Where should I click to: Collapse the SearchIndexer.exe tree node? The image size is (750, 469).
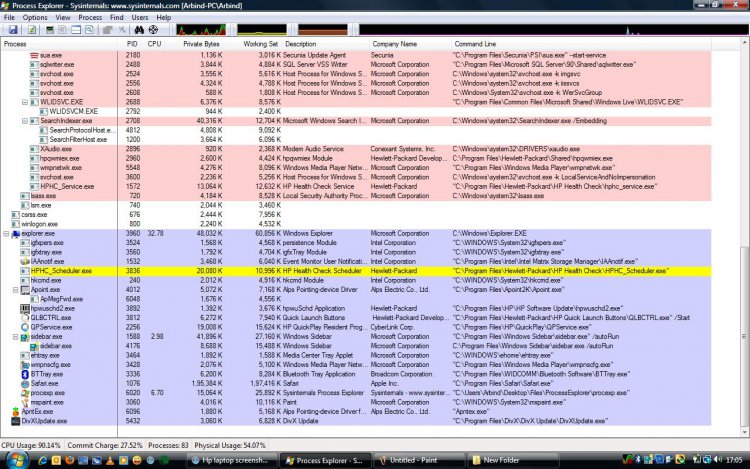tap(25, 121)
